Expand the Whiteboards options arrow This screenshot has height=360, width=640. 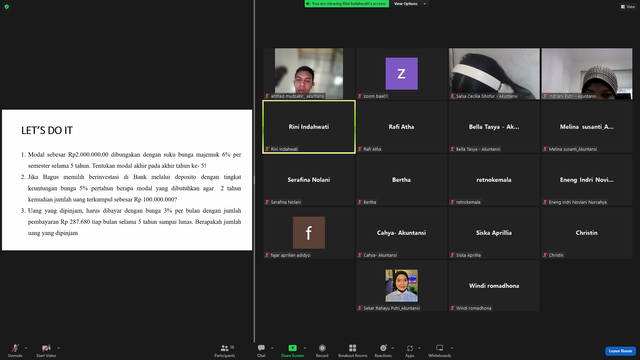452,348
